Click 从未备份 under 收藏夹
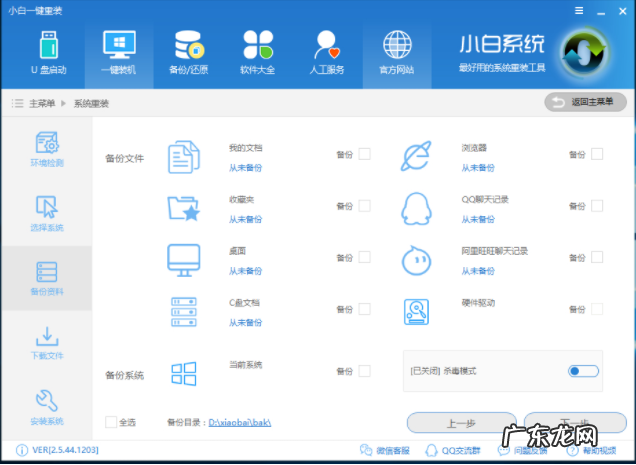 (245, 219)
